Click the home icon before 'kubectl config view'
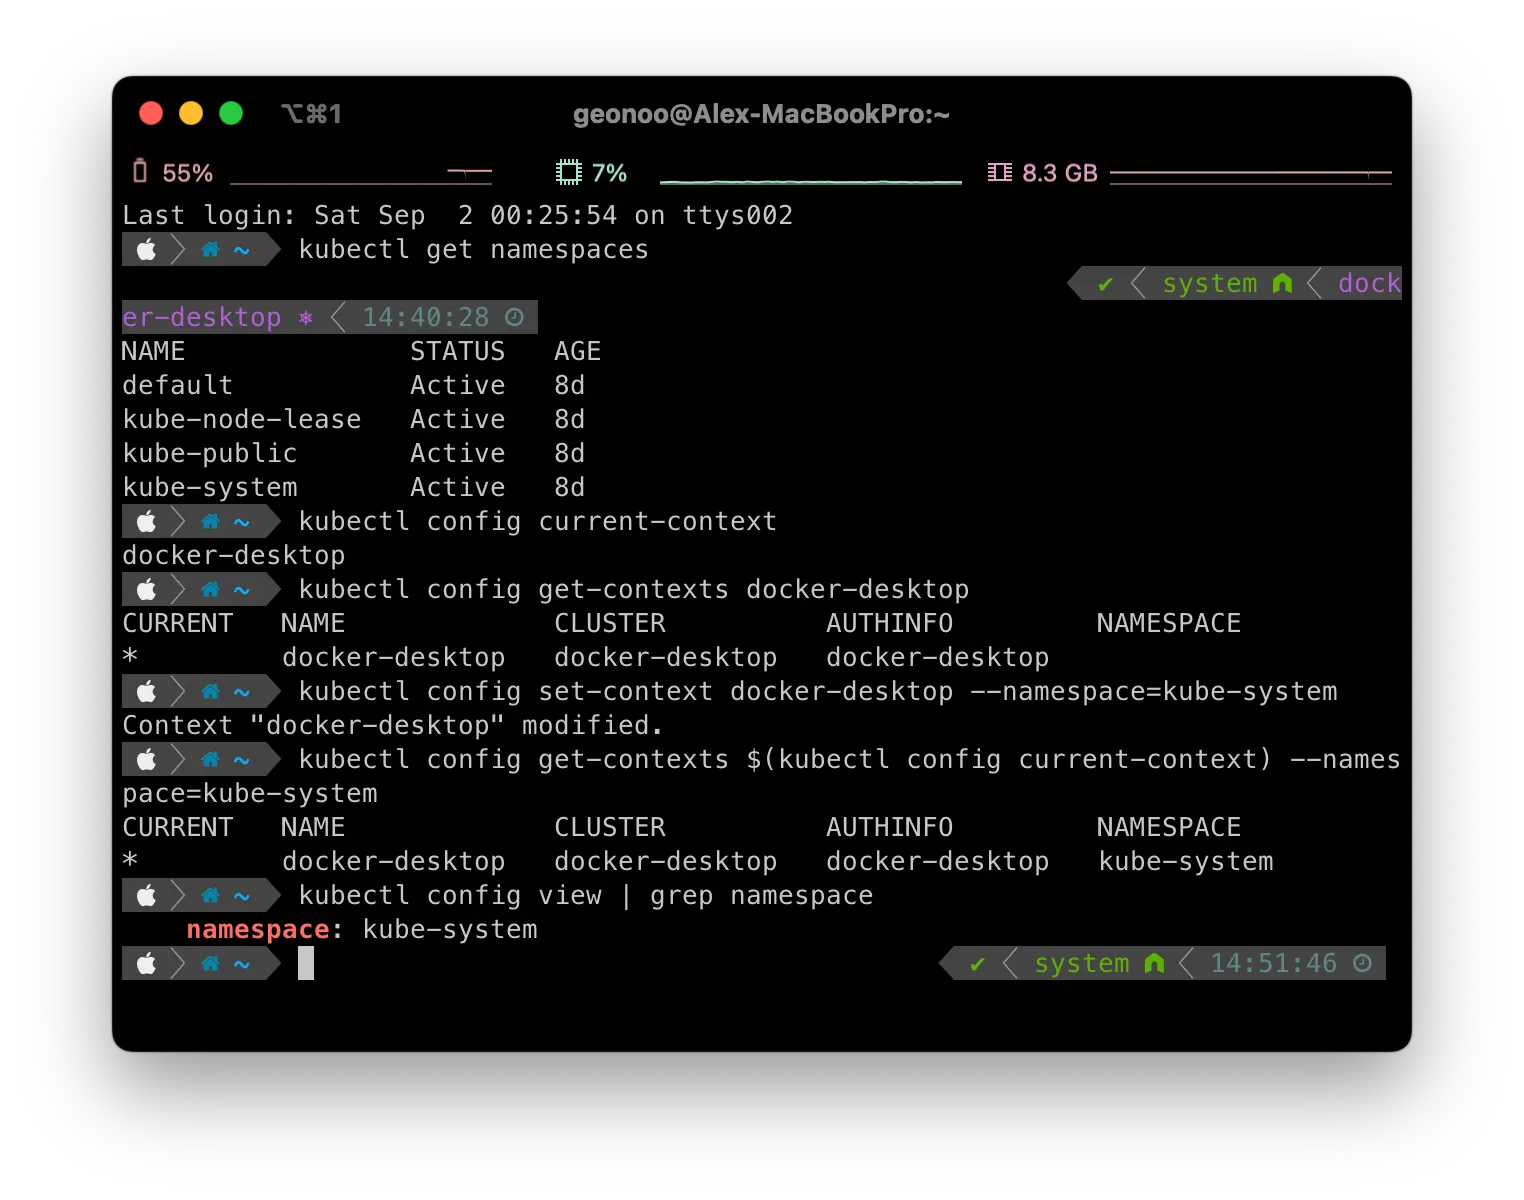This screenshot has height=1200, width=1524. [x=210, y=896]
